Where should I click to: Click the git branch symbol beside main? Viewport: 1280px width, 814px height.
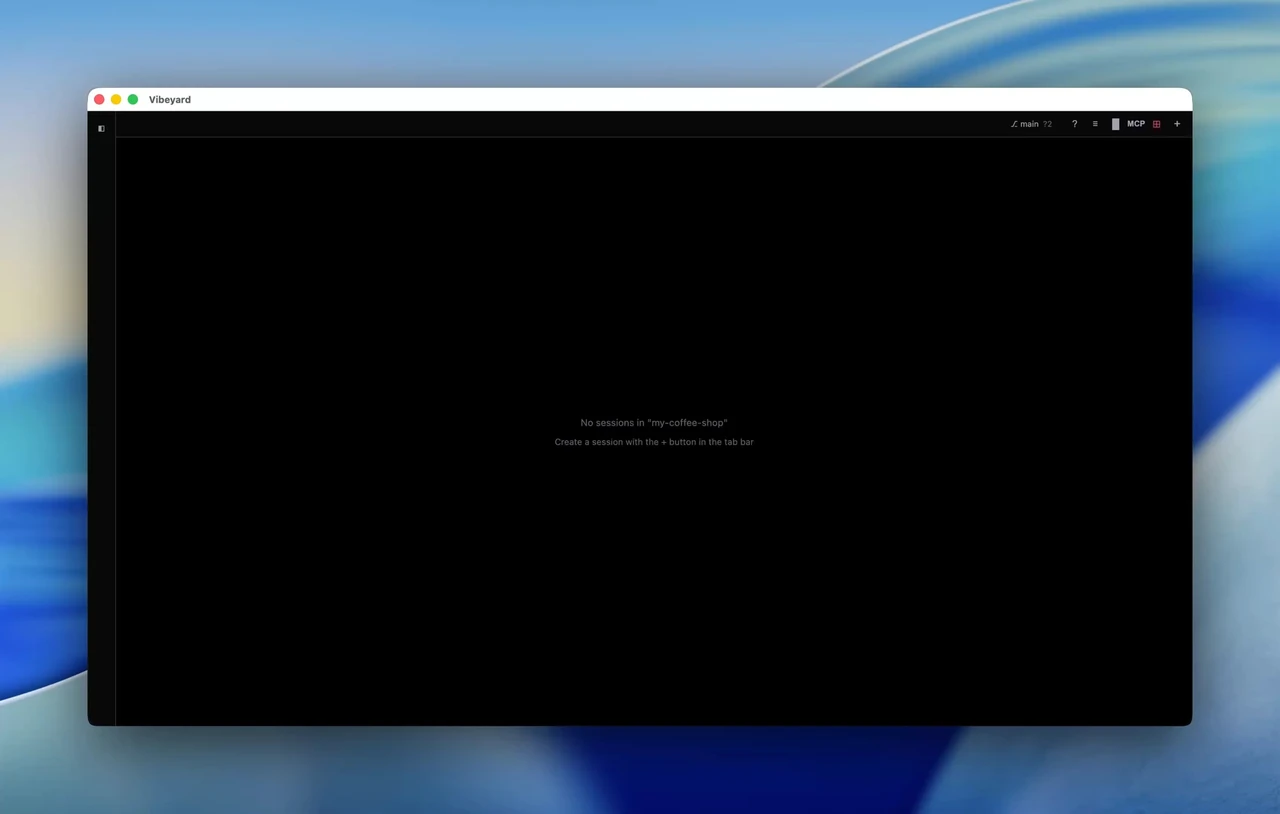[x=1014, y=124]
